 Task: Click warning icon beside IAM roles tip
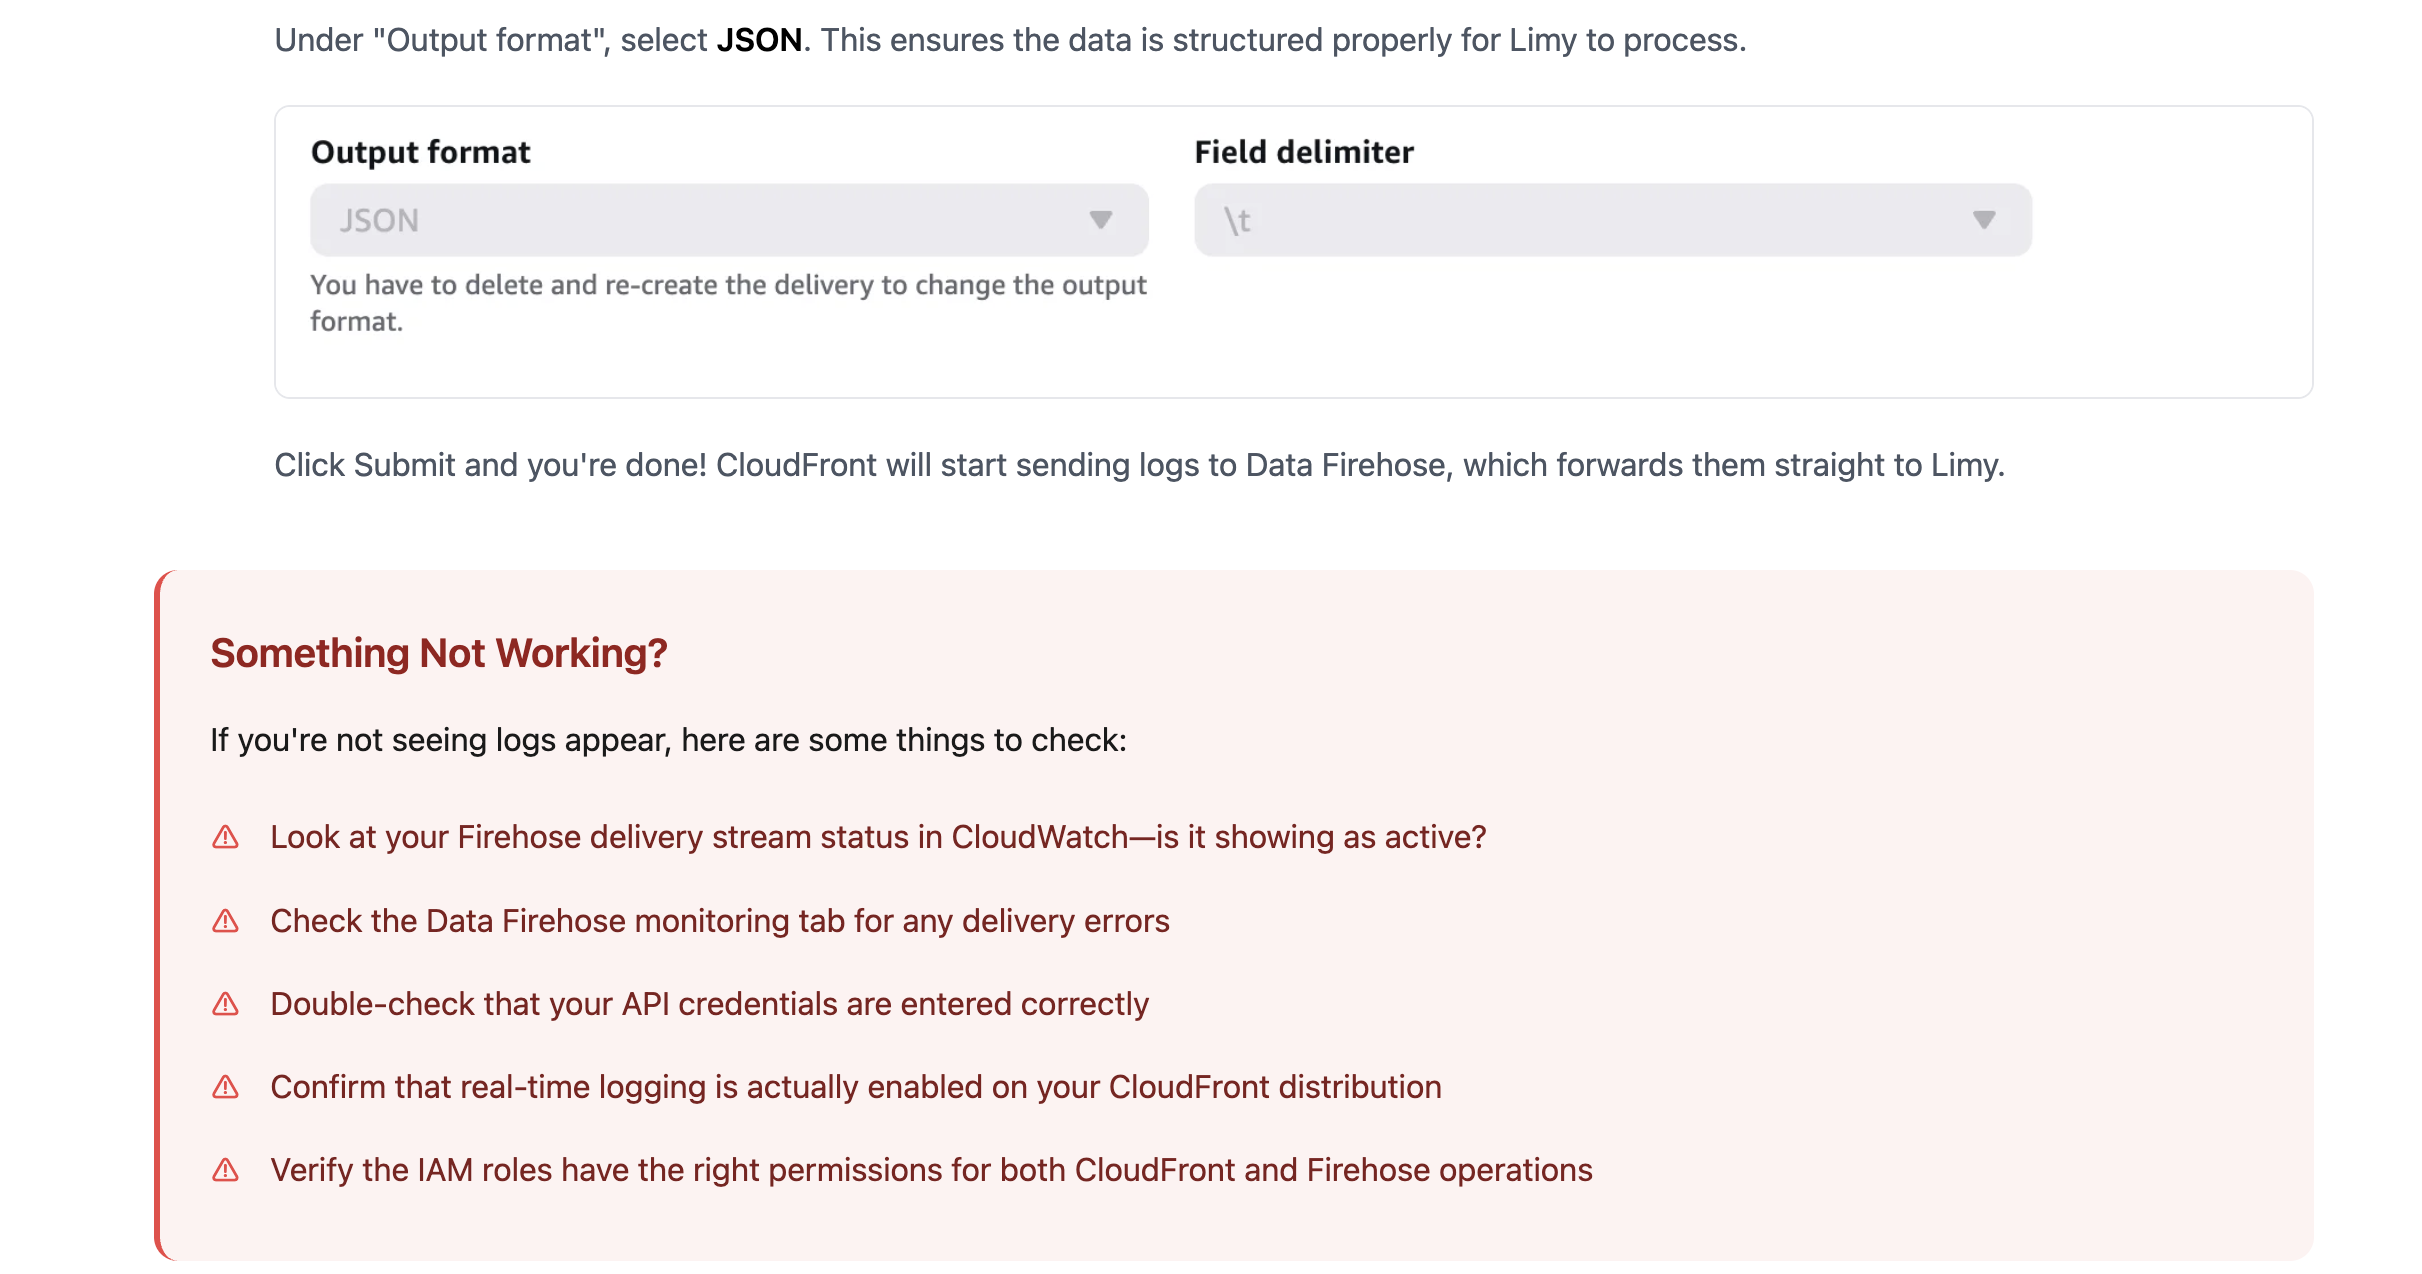pyautogui.click(x=226, y=1170)
